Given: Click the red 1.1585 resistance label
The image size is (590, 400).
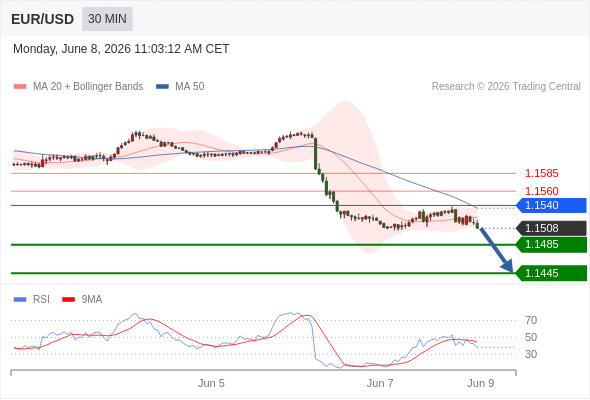Looking at the screenshot, I should pos(541,173).
